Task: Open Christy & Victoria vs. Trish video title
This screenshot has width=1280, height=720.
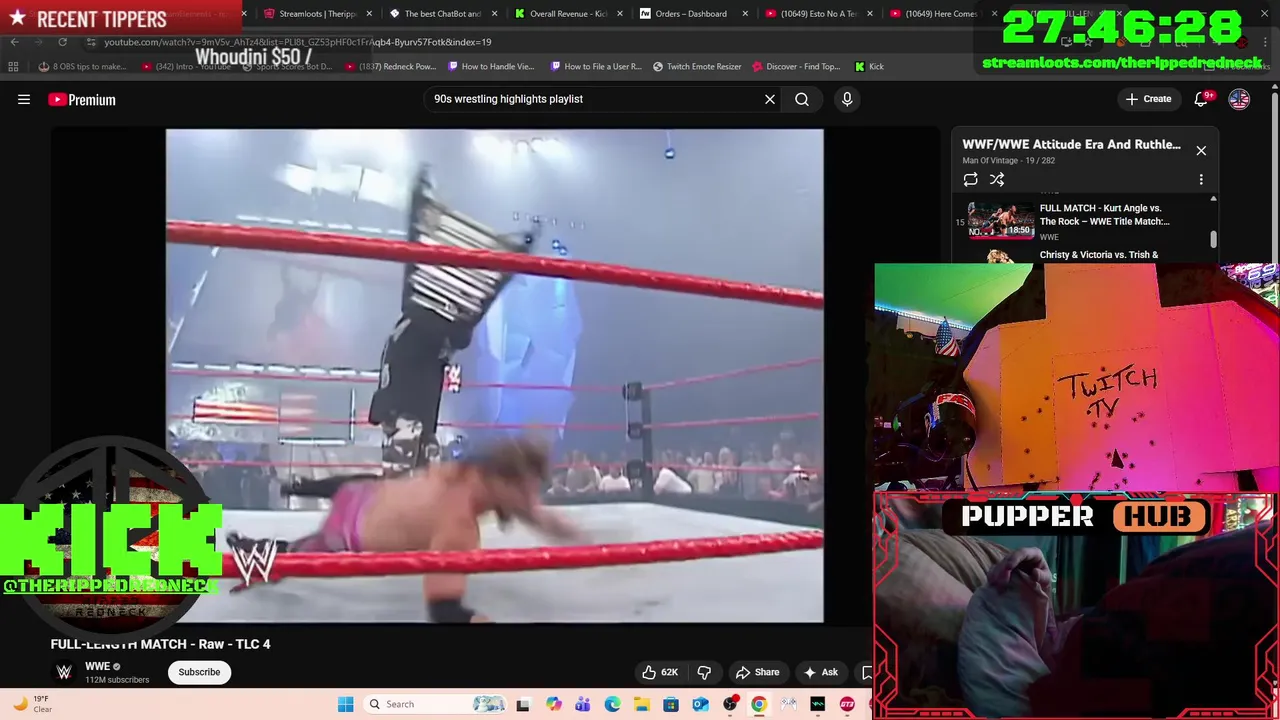Action: (1099, 255)
